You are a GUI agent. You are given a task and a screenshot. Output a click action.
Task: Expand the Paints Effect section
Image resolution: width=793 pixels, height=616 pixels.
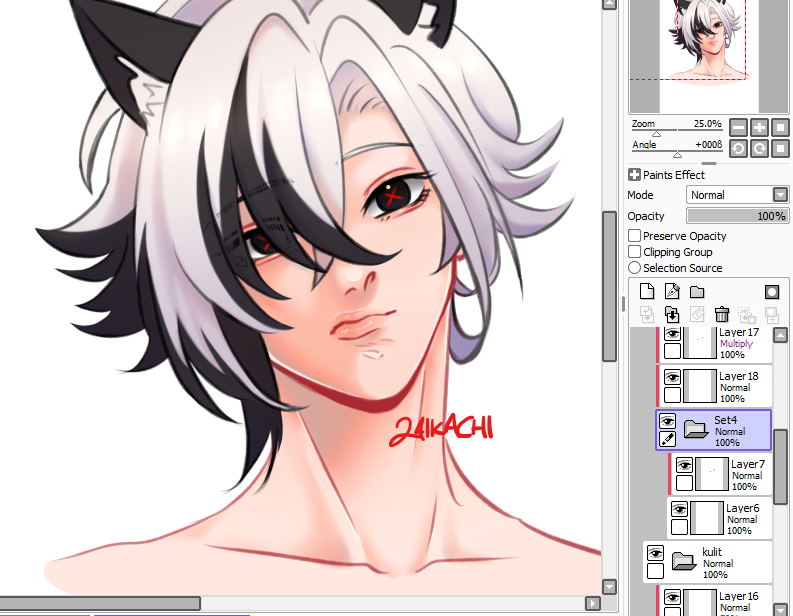[634, 175]
